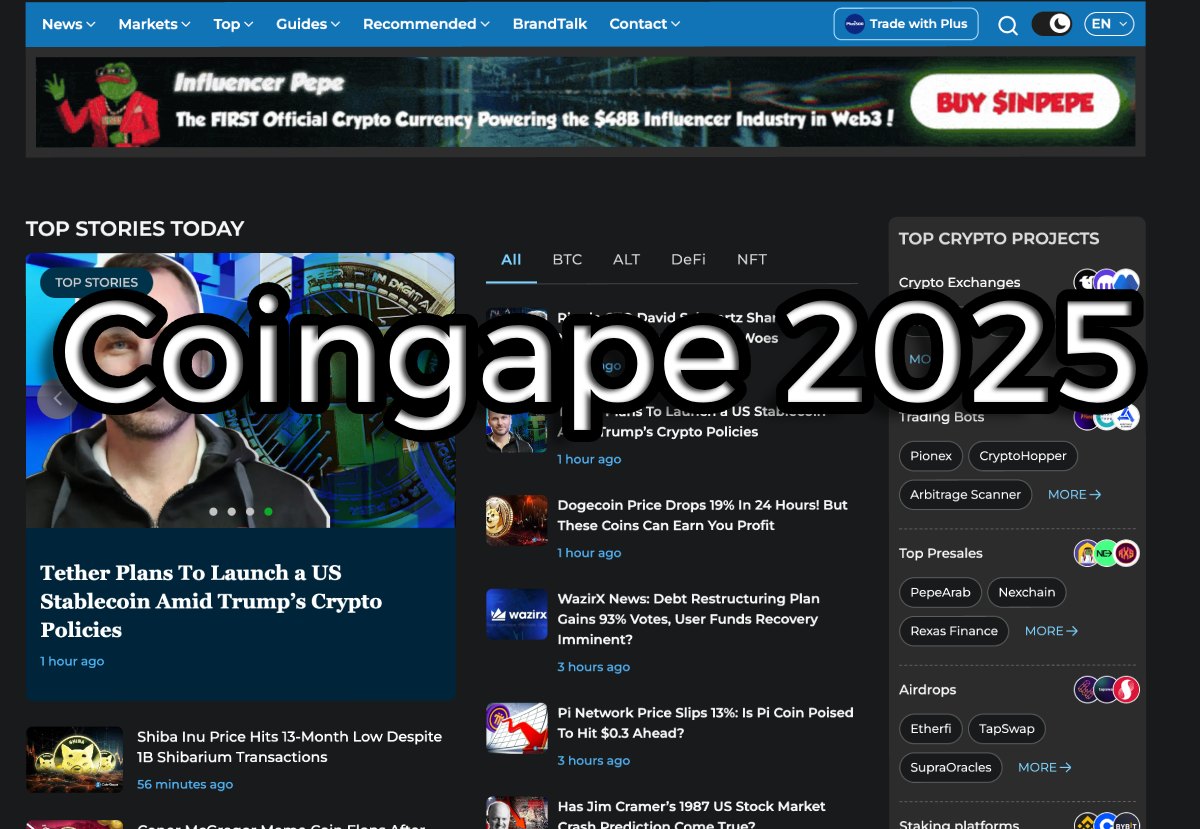
Task: Click the Nexchain chip
Action: [x=1027, y=592]
